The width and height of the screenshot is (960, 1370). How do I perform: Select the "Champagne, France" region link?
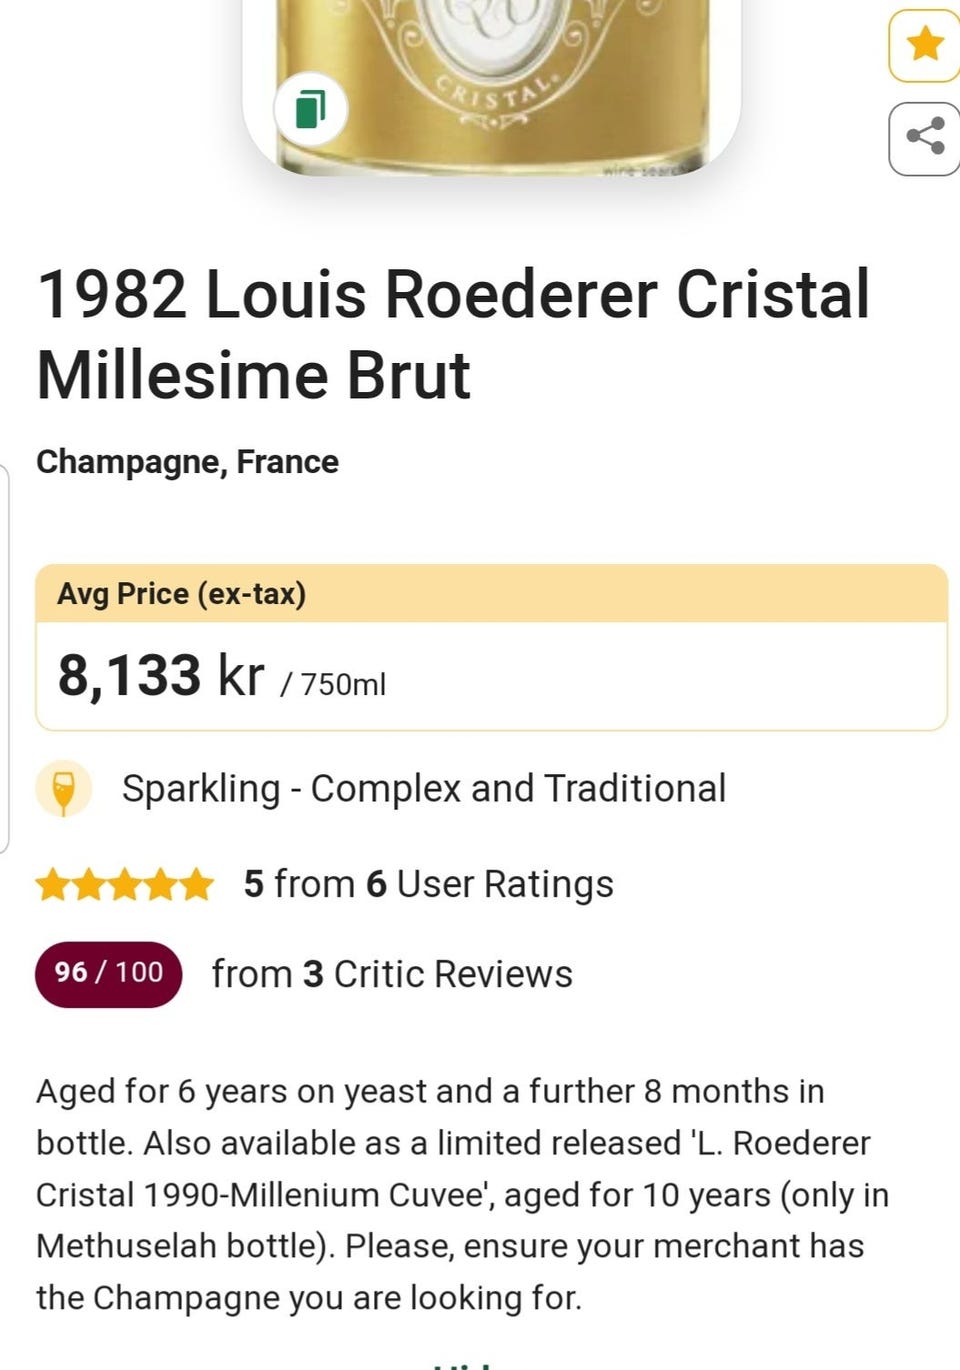click(187, 462)
